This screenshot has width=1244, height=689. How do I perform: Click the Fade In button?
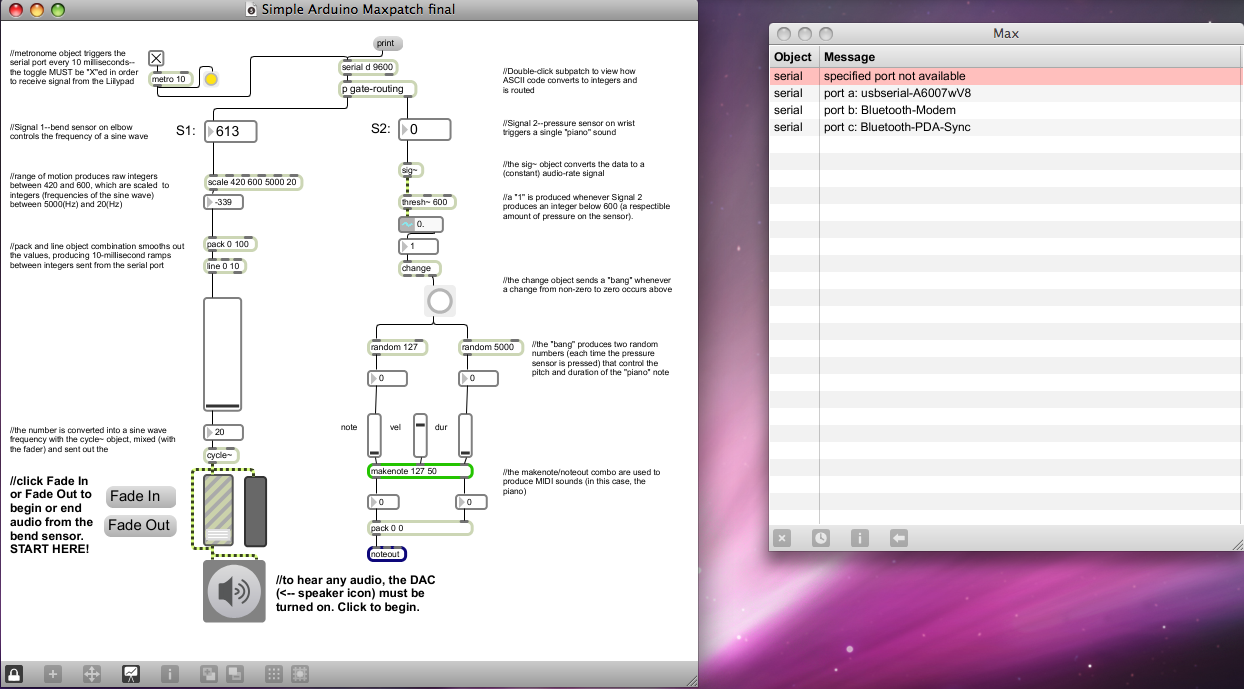[x=139, y=496]
